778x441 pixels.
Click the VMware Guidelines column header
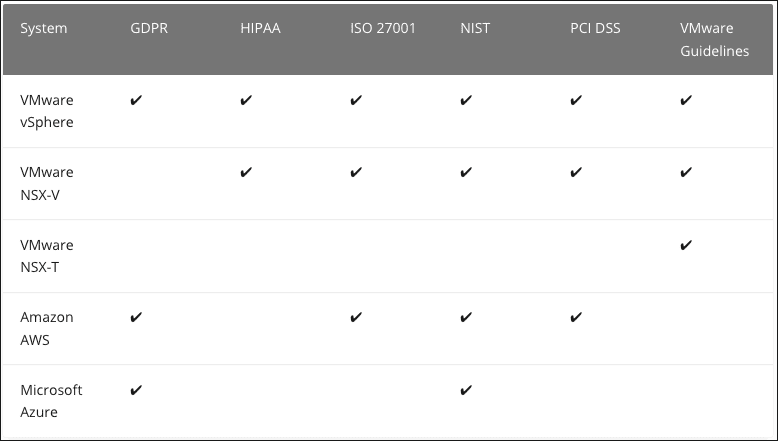(714, 40)
